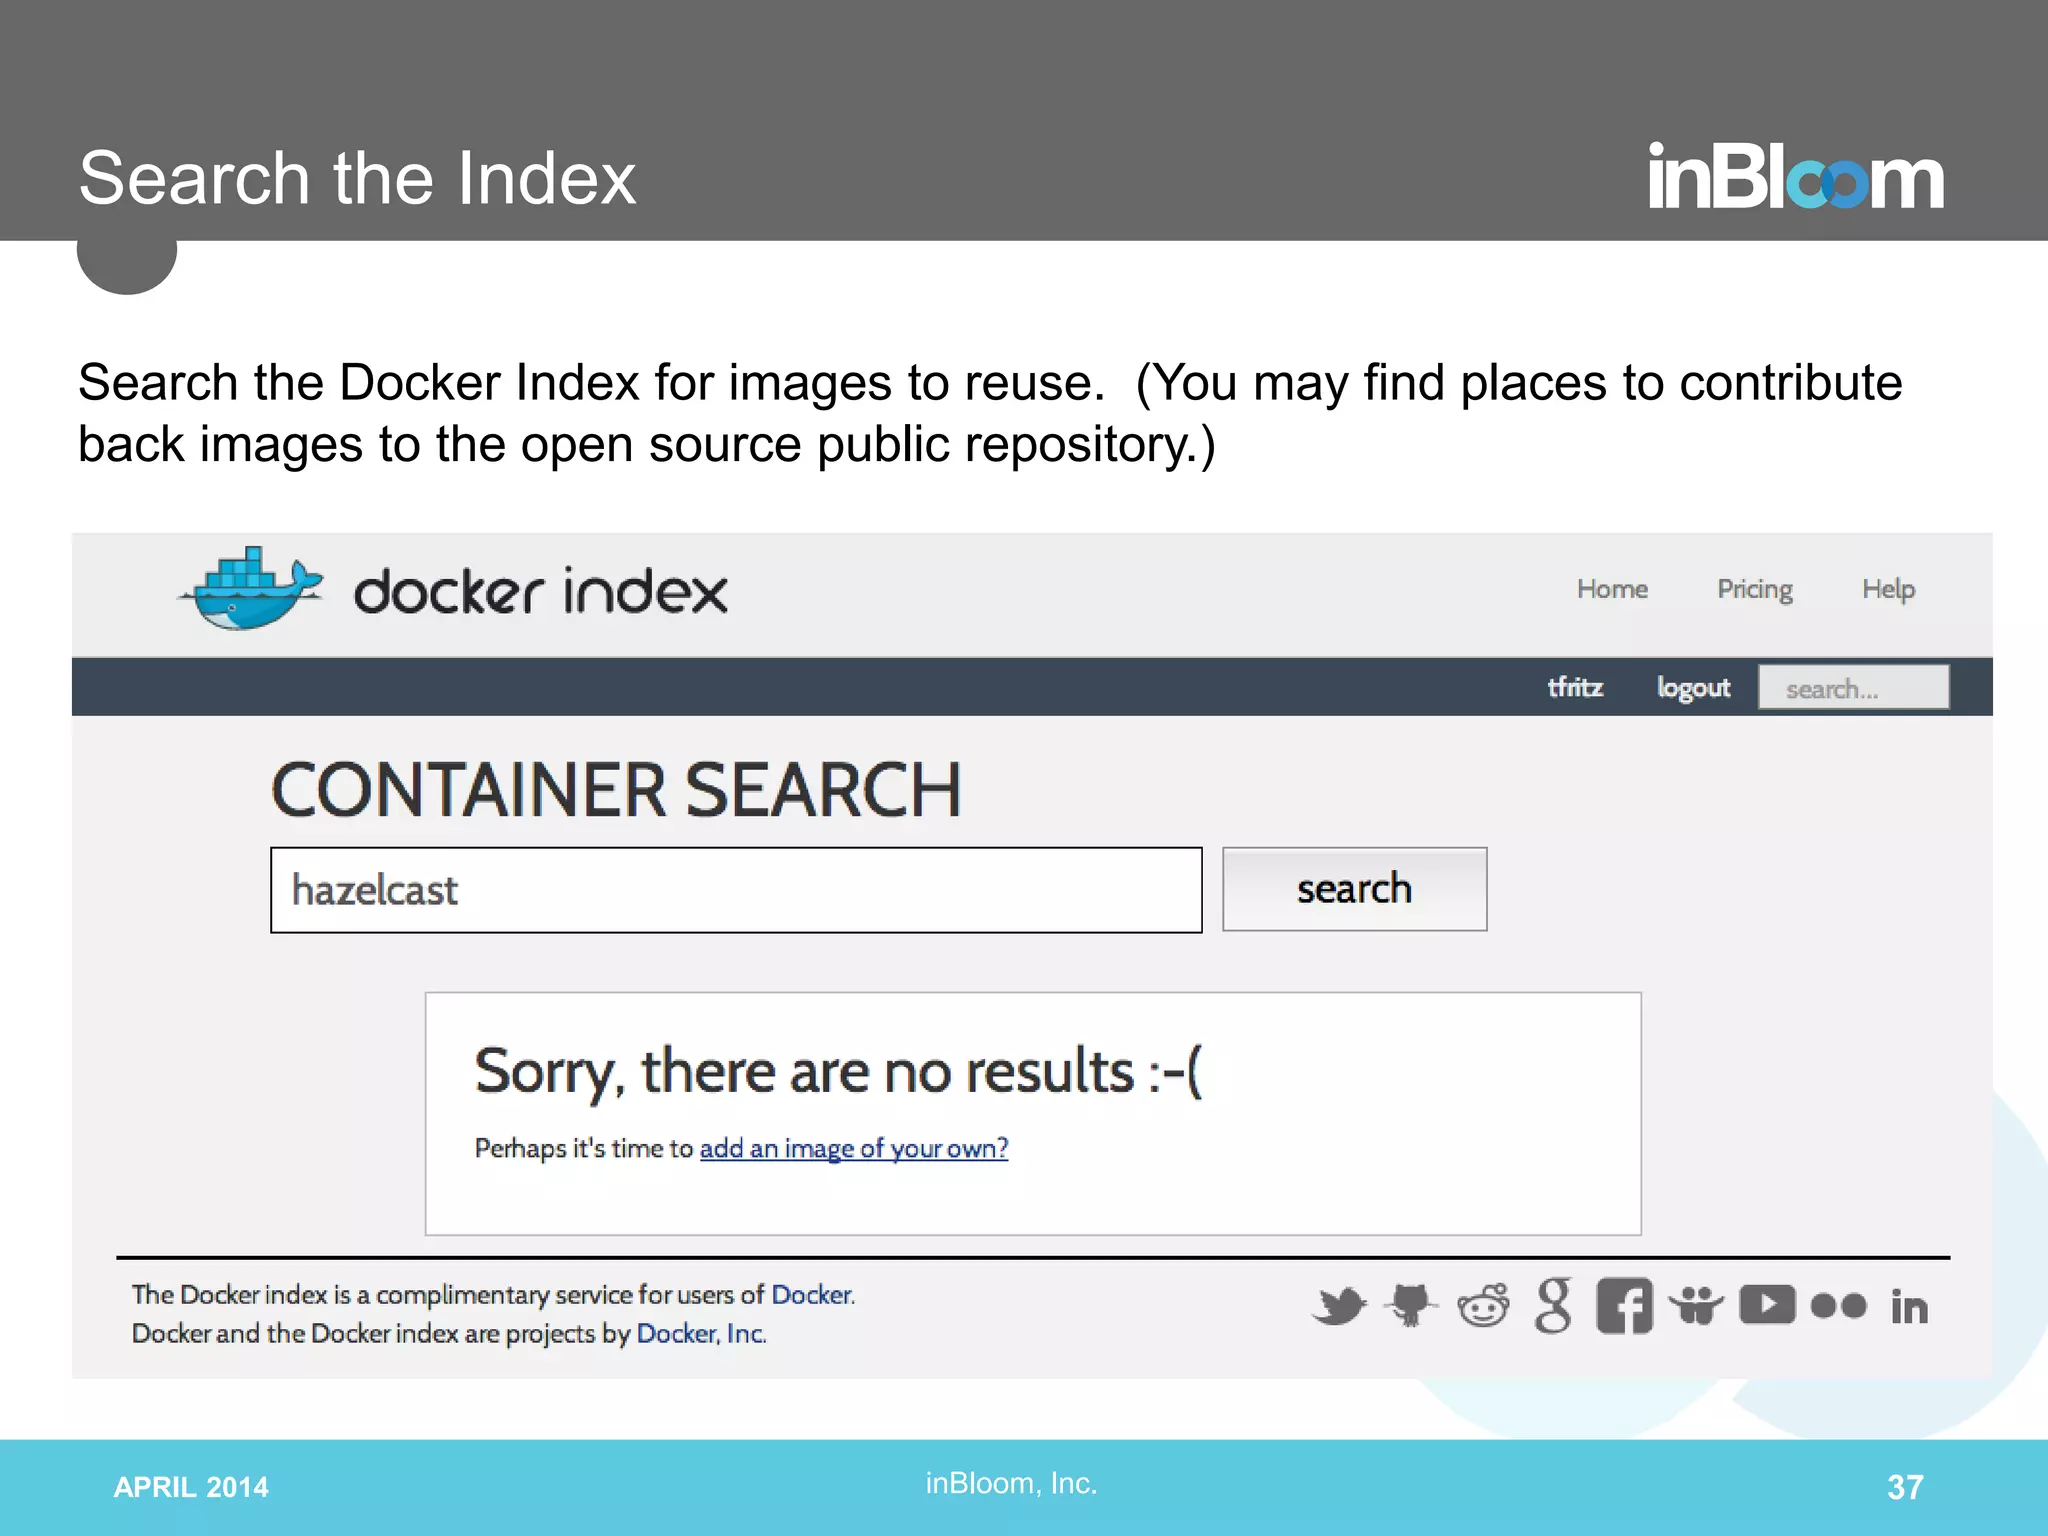Select the slide title Search the Index
Viewport: 2048px width, 1536px height.
[x=357, y=178]
